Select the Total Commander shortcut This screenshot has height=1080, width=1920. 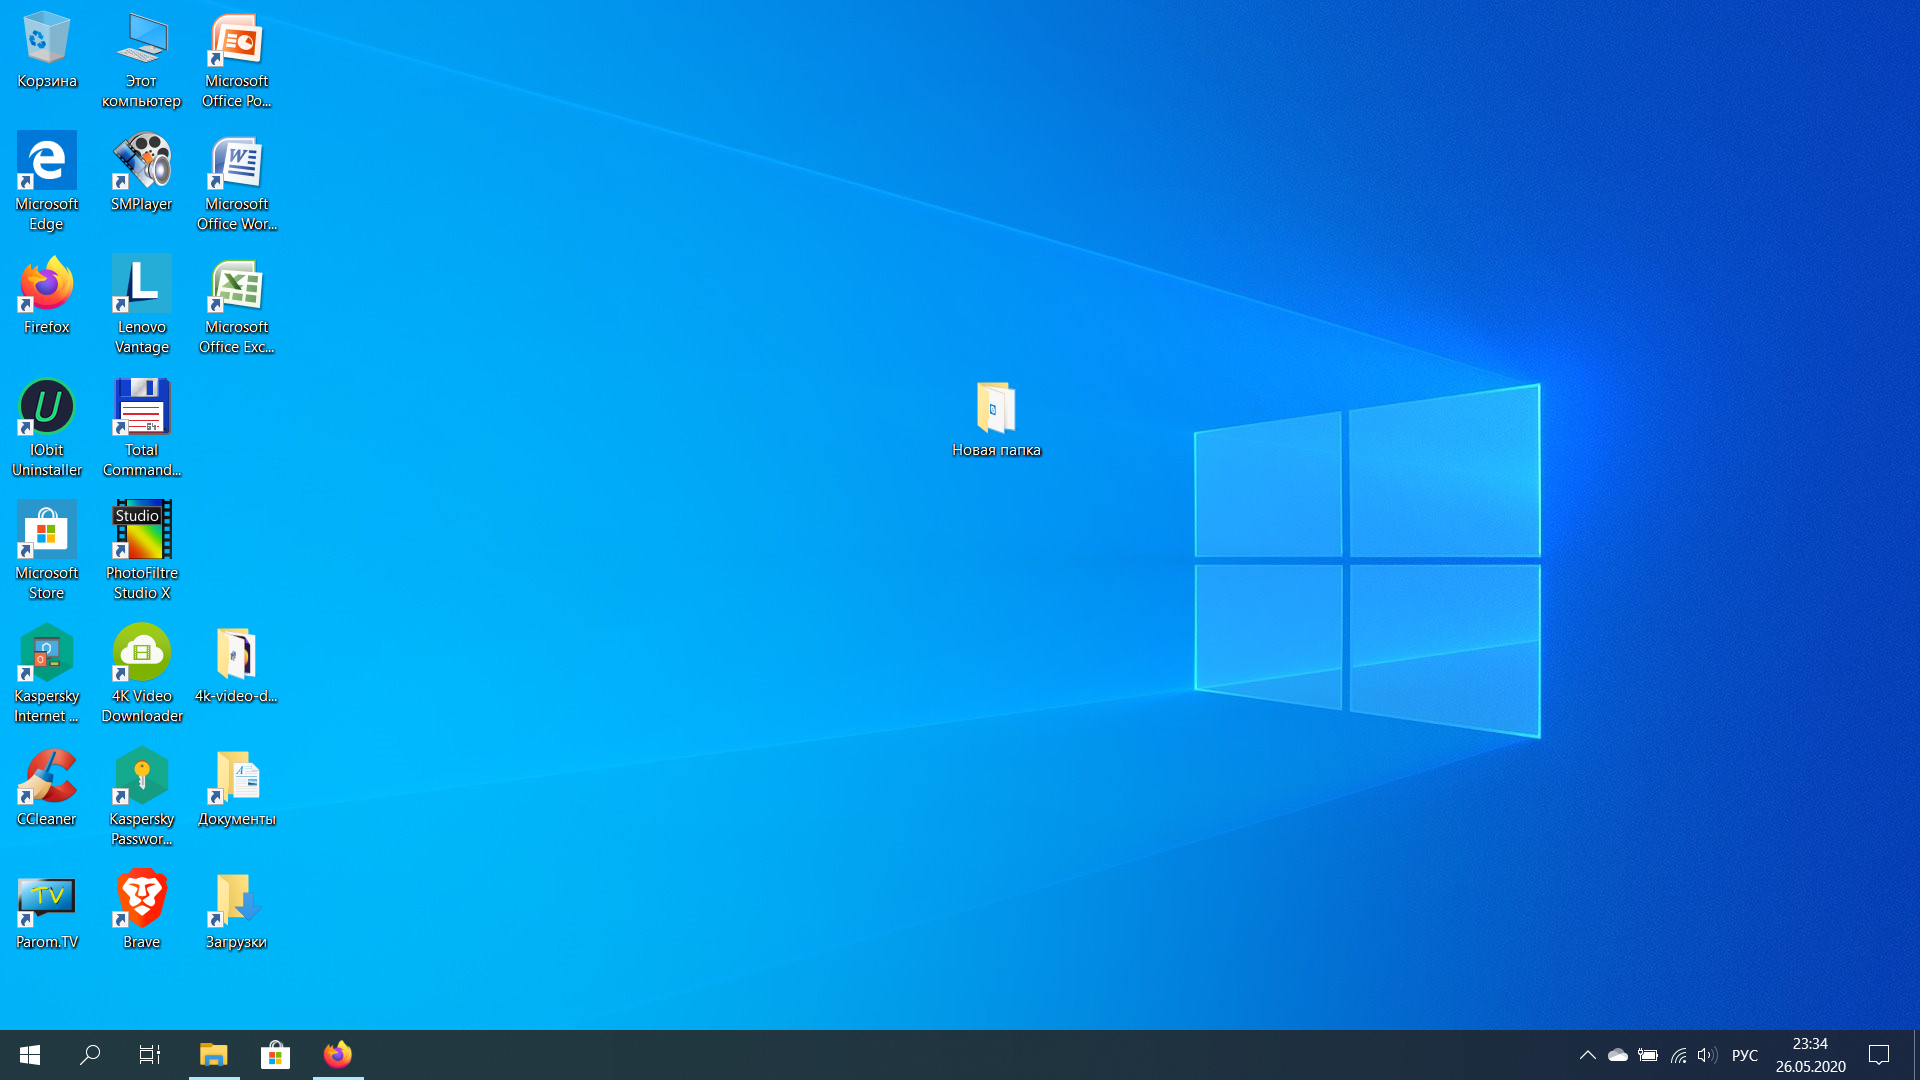141,429
